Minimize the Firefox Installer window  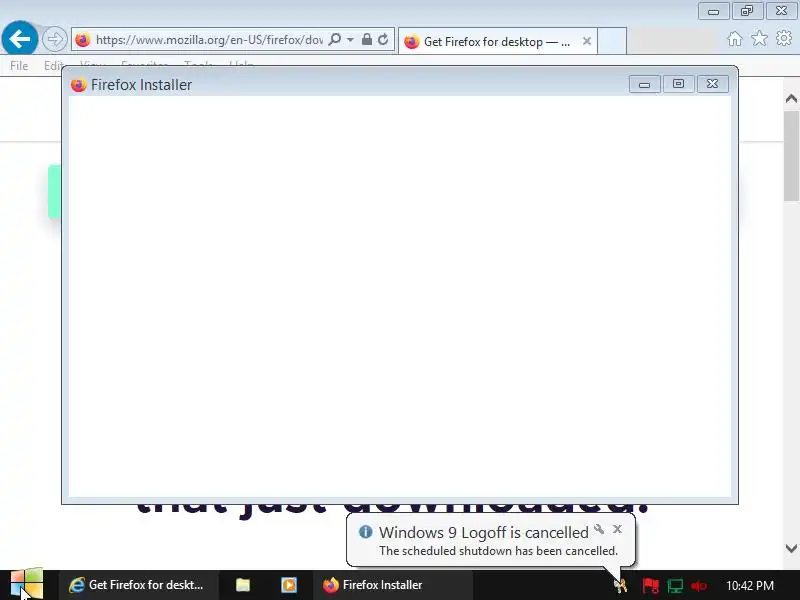pos(644,84)
